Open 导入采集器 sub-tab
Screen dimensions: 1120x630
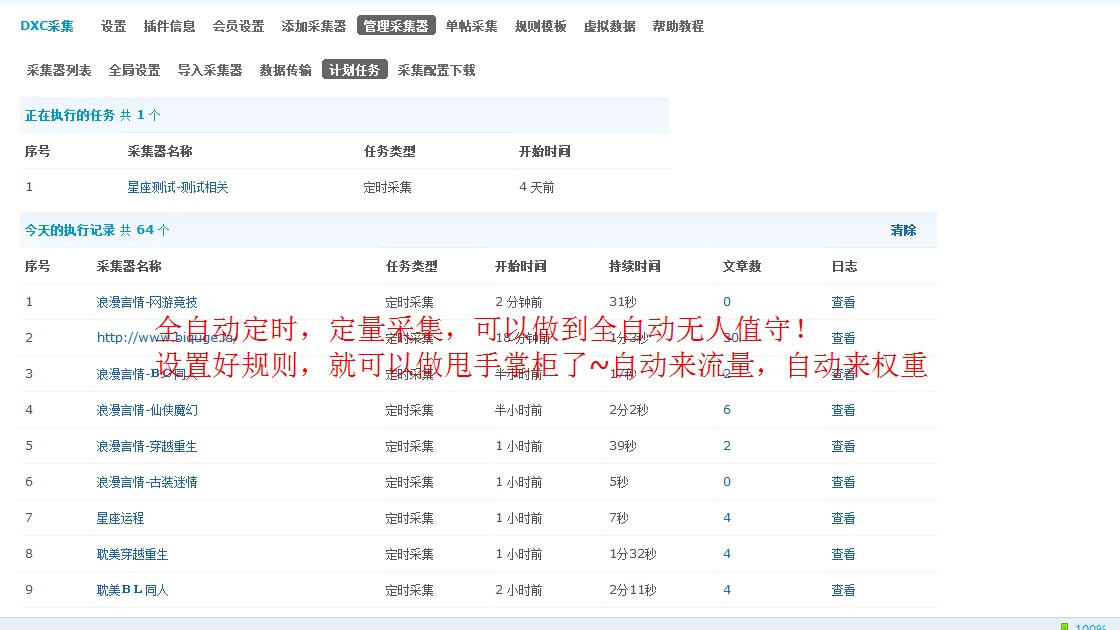(210, 70)
